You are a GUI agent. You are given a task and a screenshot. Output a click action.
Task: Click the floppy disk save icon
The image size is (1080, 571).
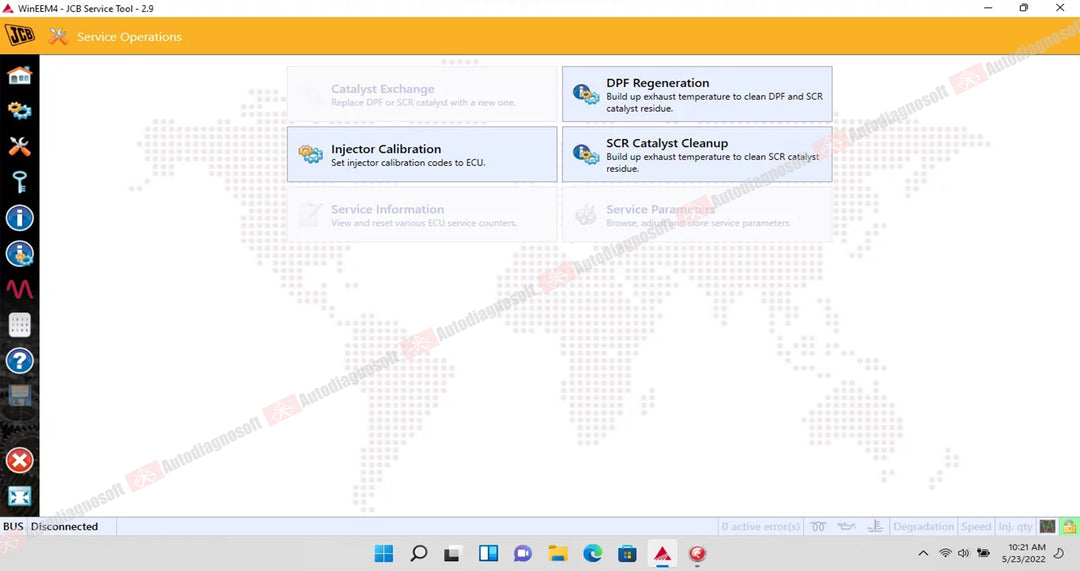pyautogui.click(x=19, y=396)
